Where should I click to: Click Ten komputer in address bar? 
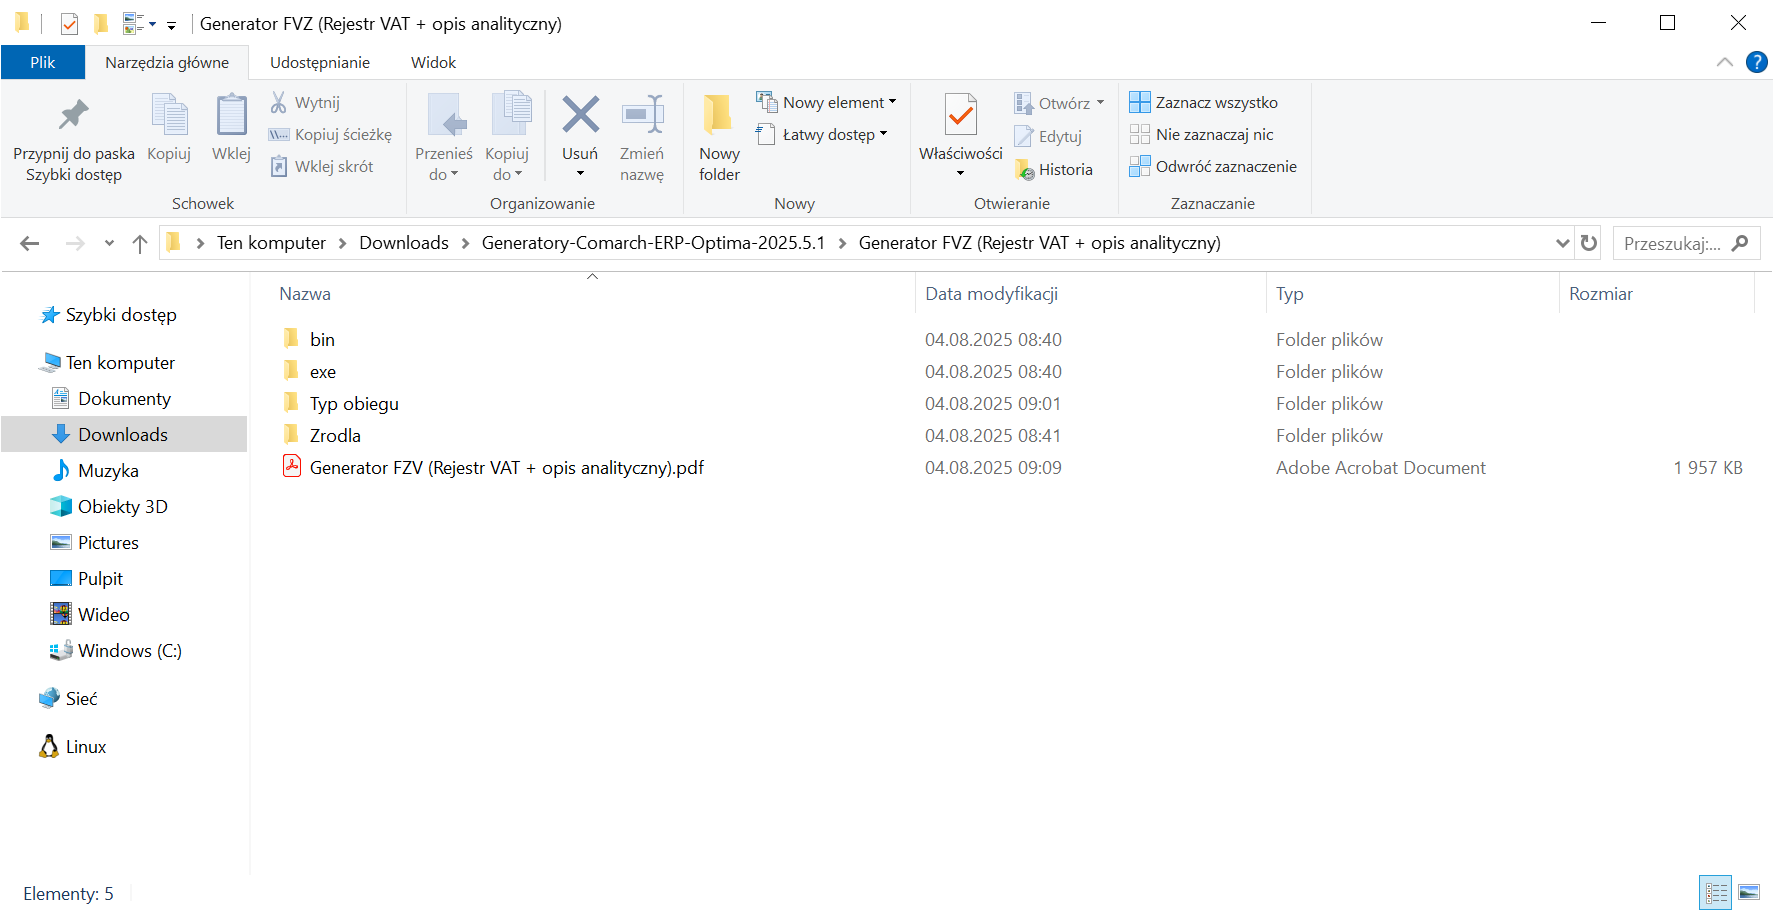(271, 243)
